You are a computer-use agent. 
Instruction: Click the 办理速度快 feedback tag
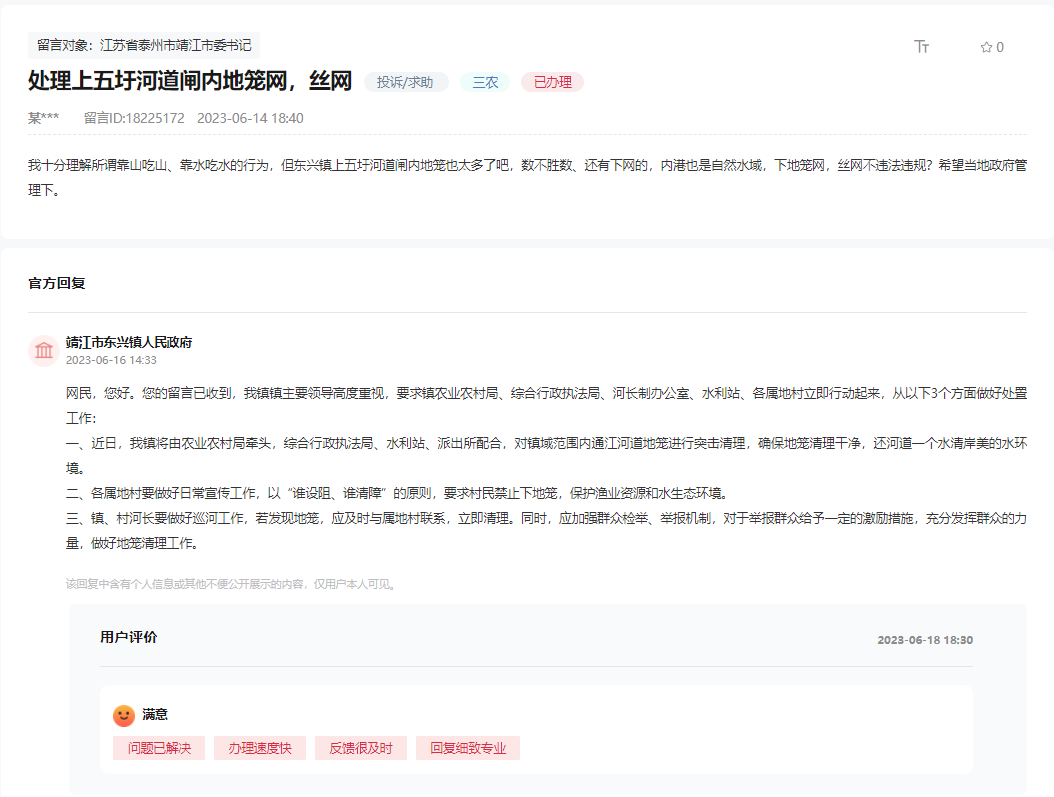(x=259, y=747)
